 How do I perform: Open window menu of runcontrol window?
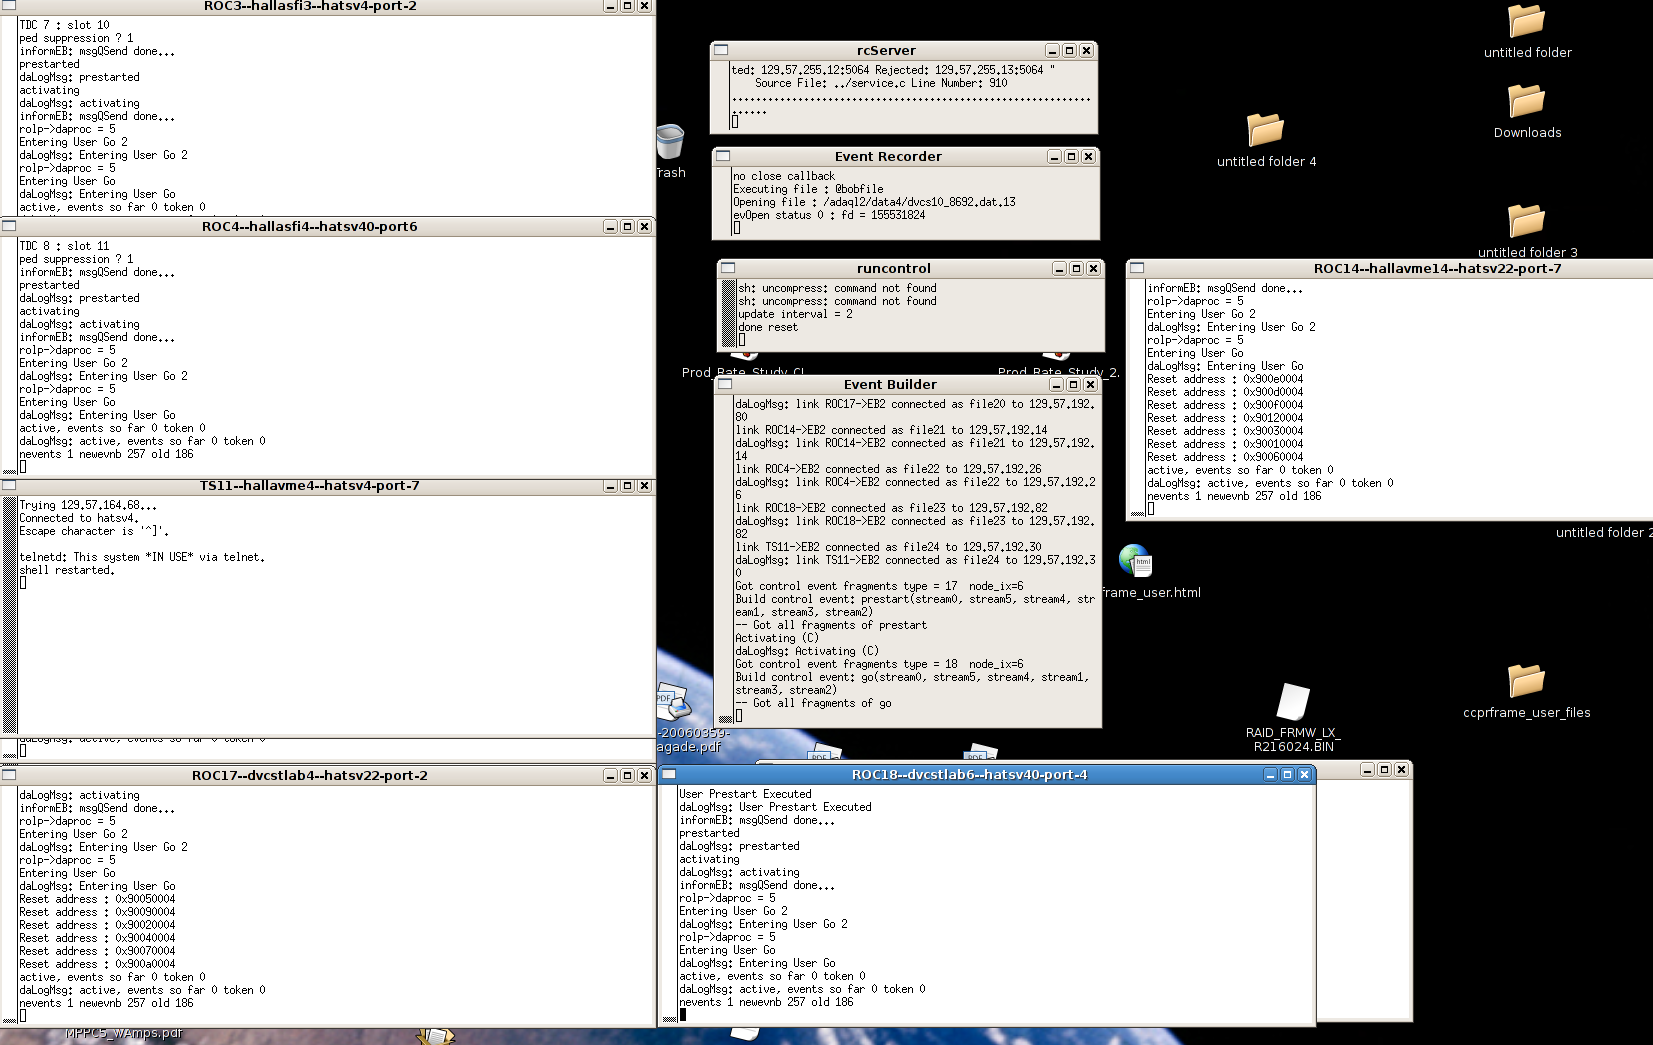tap(728, 268)
